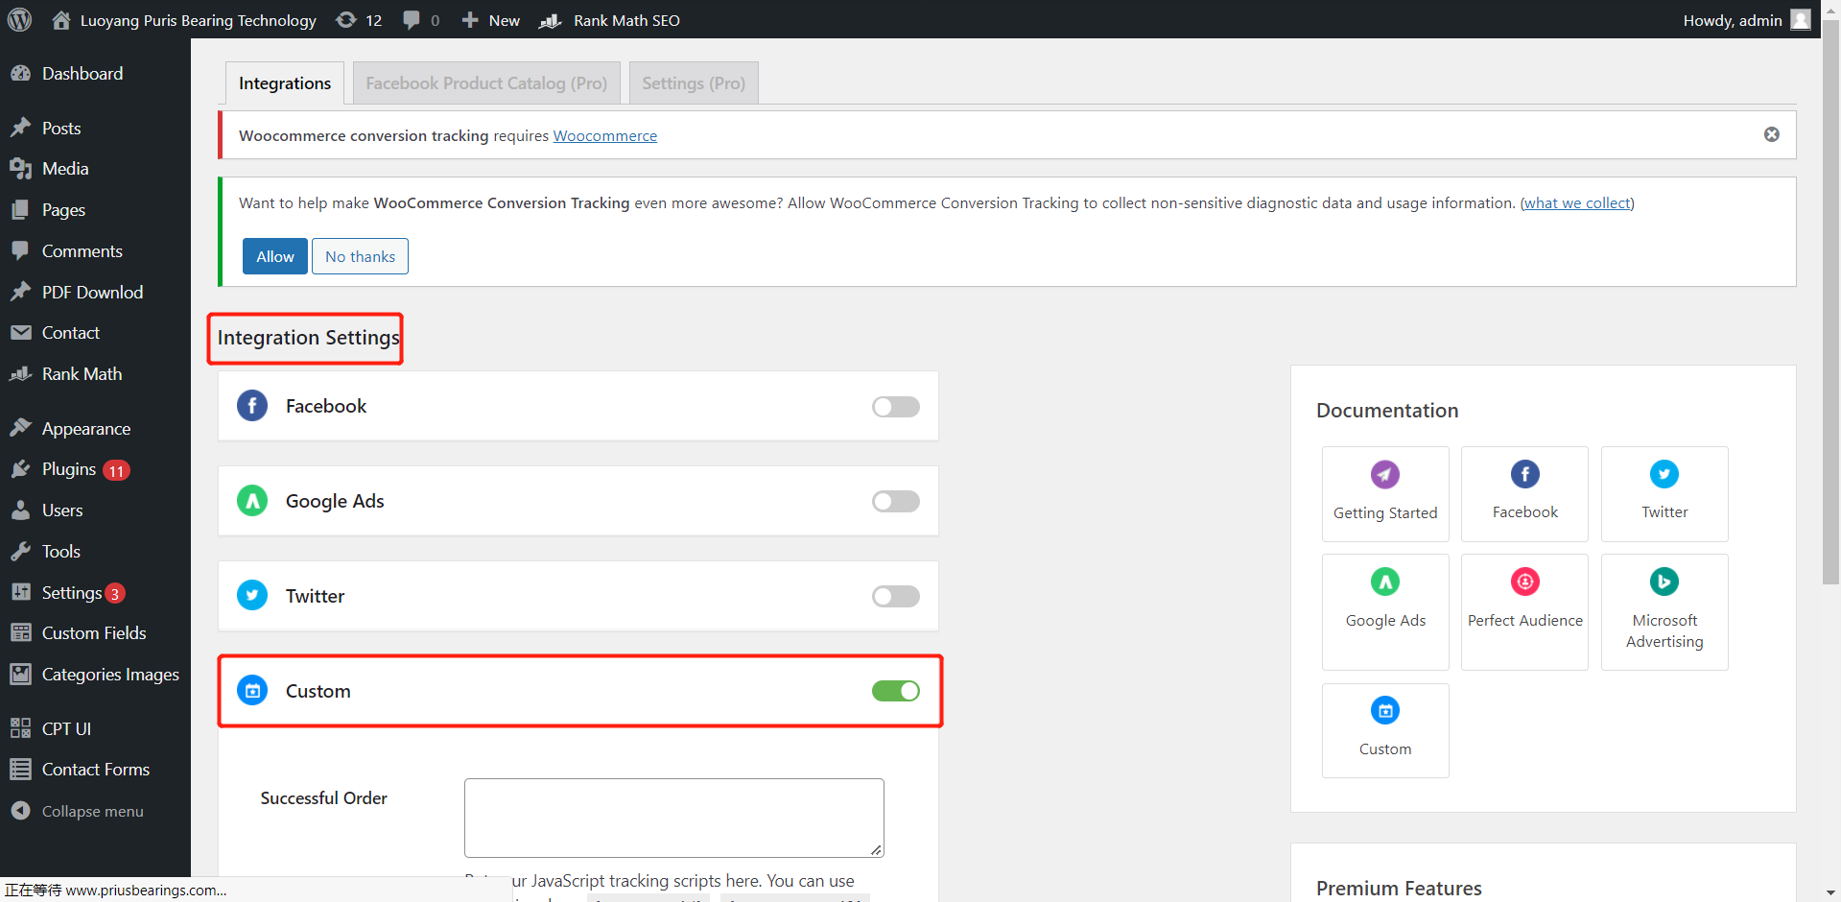The image size is (1841, 902).
Task: Click the No thanks button
Action: 360,256
